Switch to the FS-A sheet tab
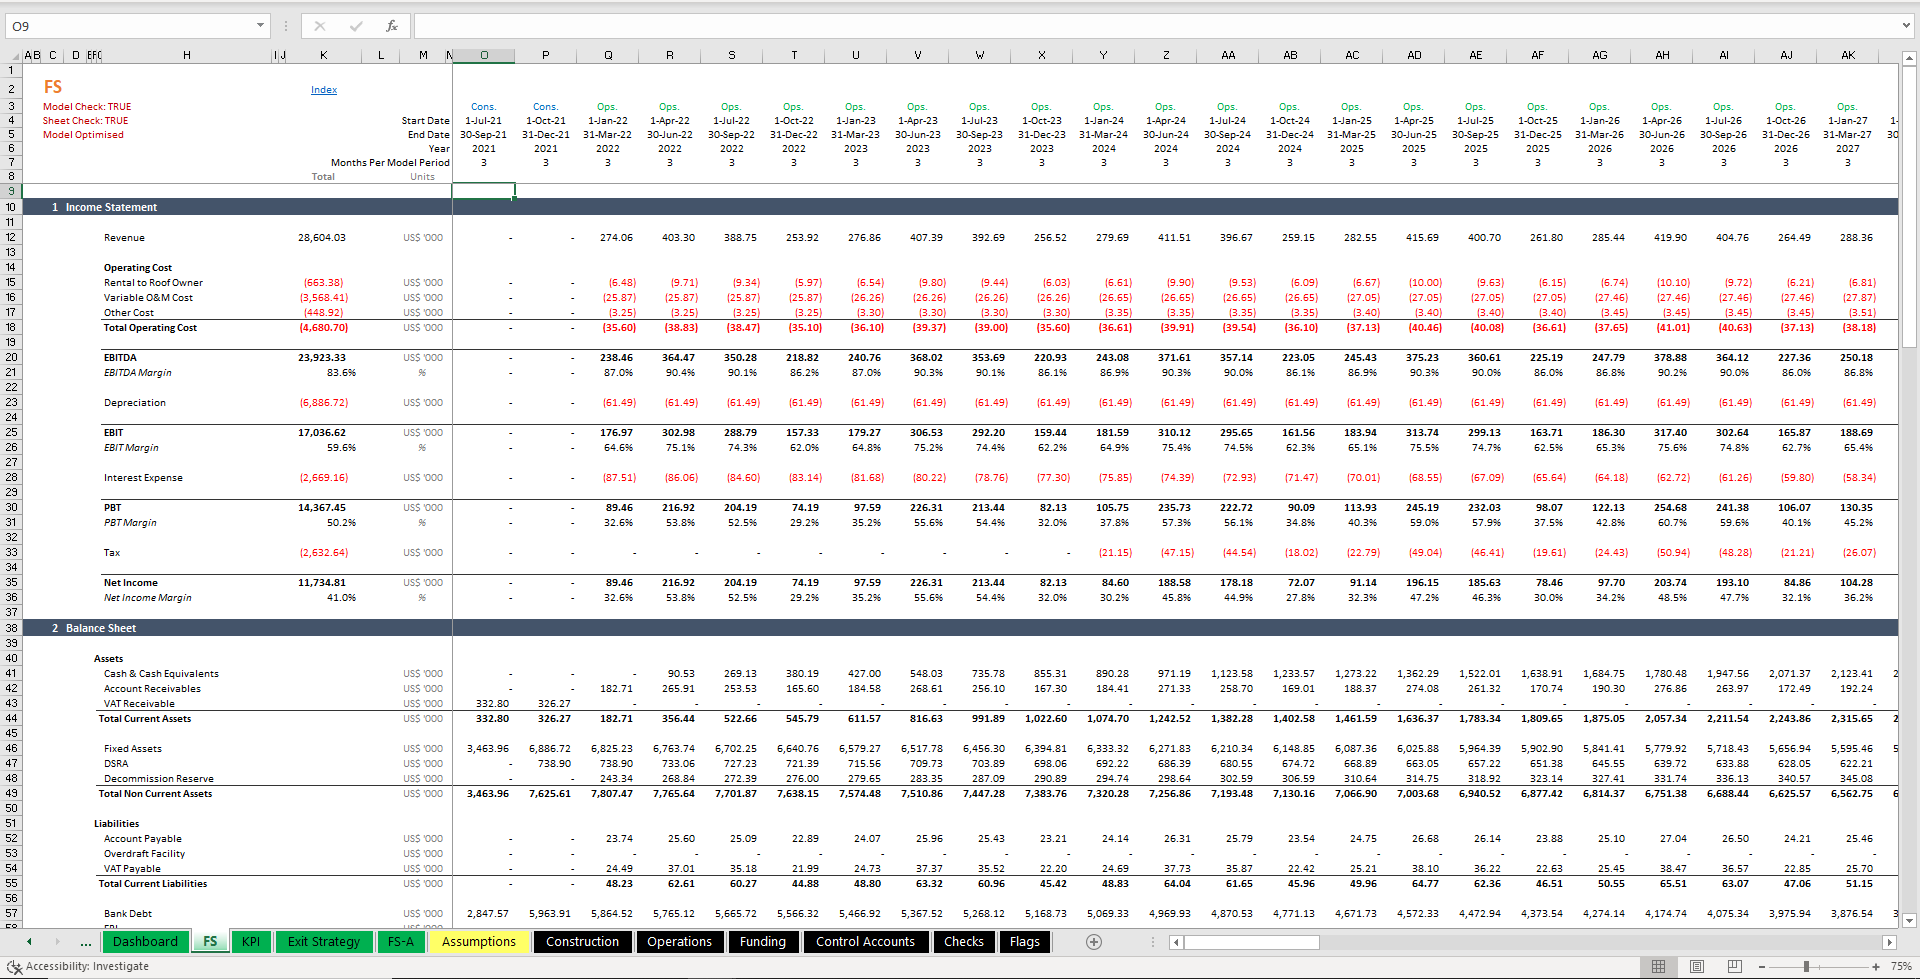The image size is (1920, 979). tap(401, 942)
